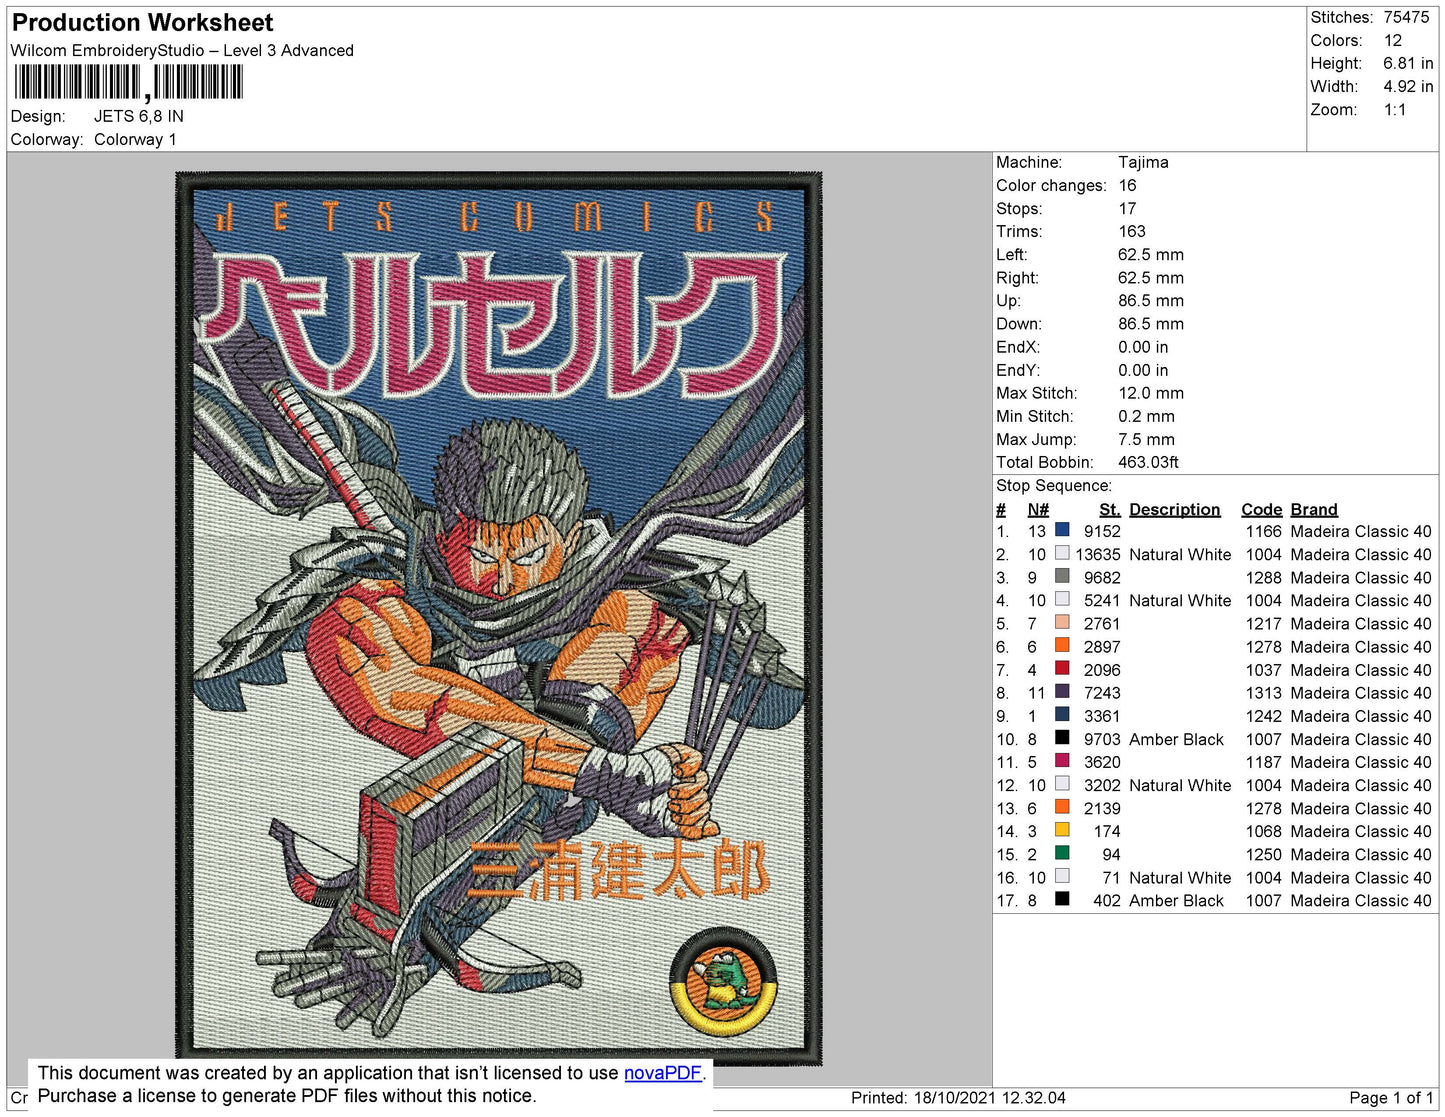Click the printed date '18/10/2021 12.32.04'
This screenshot has width=1445, height=1117.
pos(990,1097)
